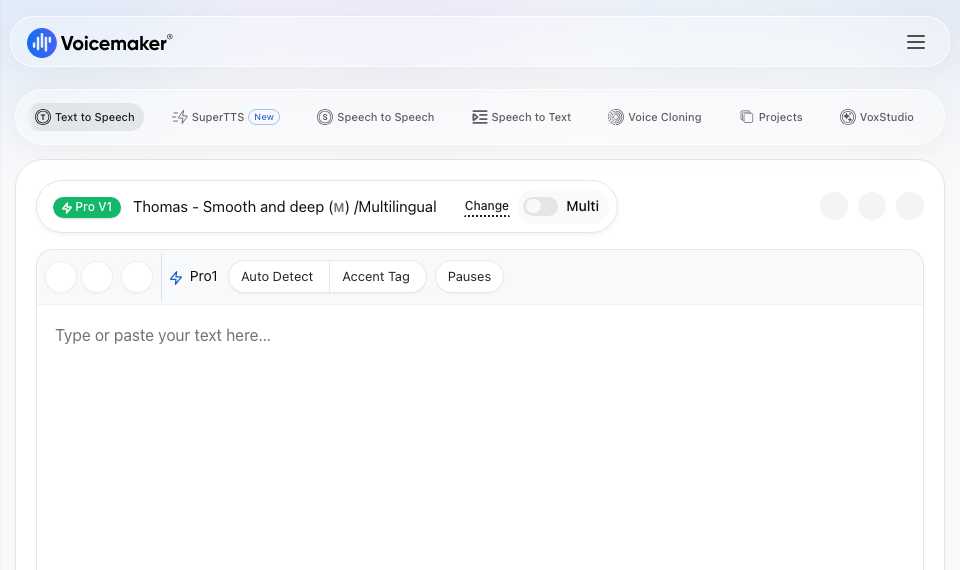This screenshot has width=960, height=570.
Task: Click the Pro1 lightning bolt engine label
Action: tap(193, 277)
